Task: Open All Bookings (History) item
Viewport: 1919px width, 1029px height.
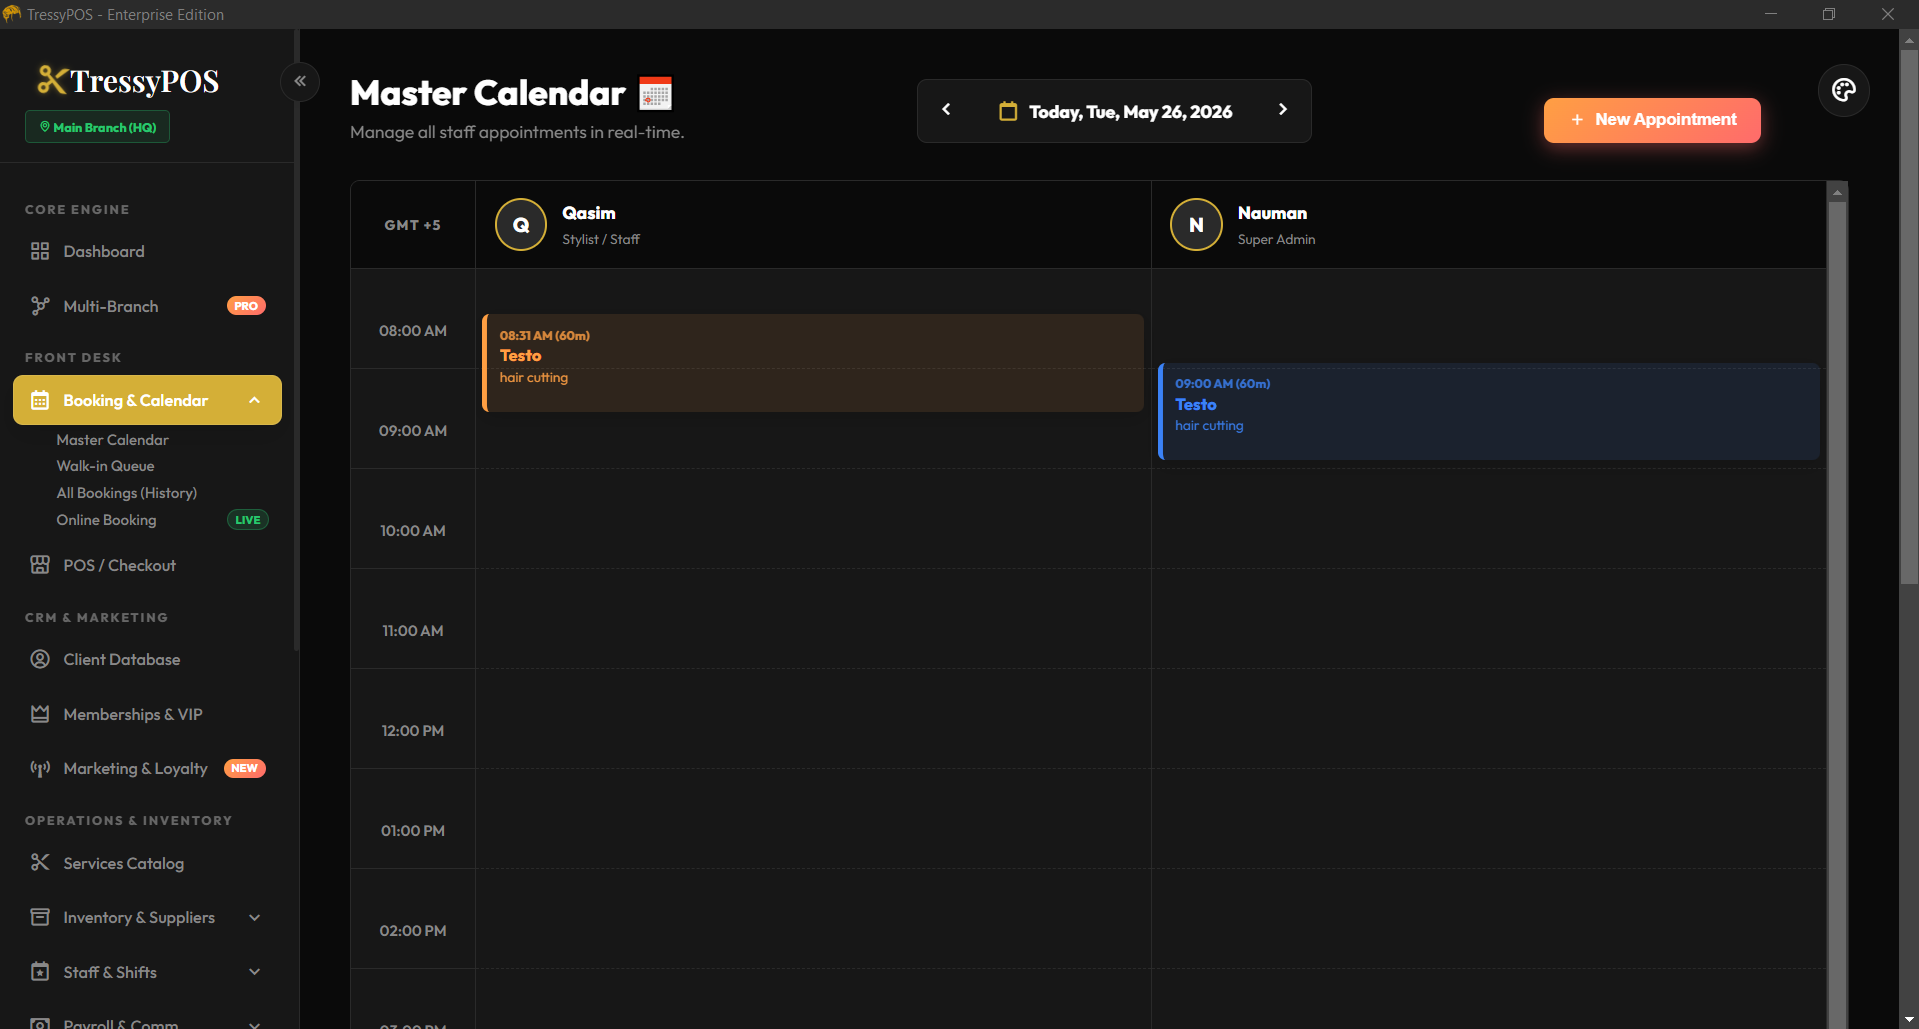Action: pos(127,493)
